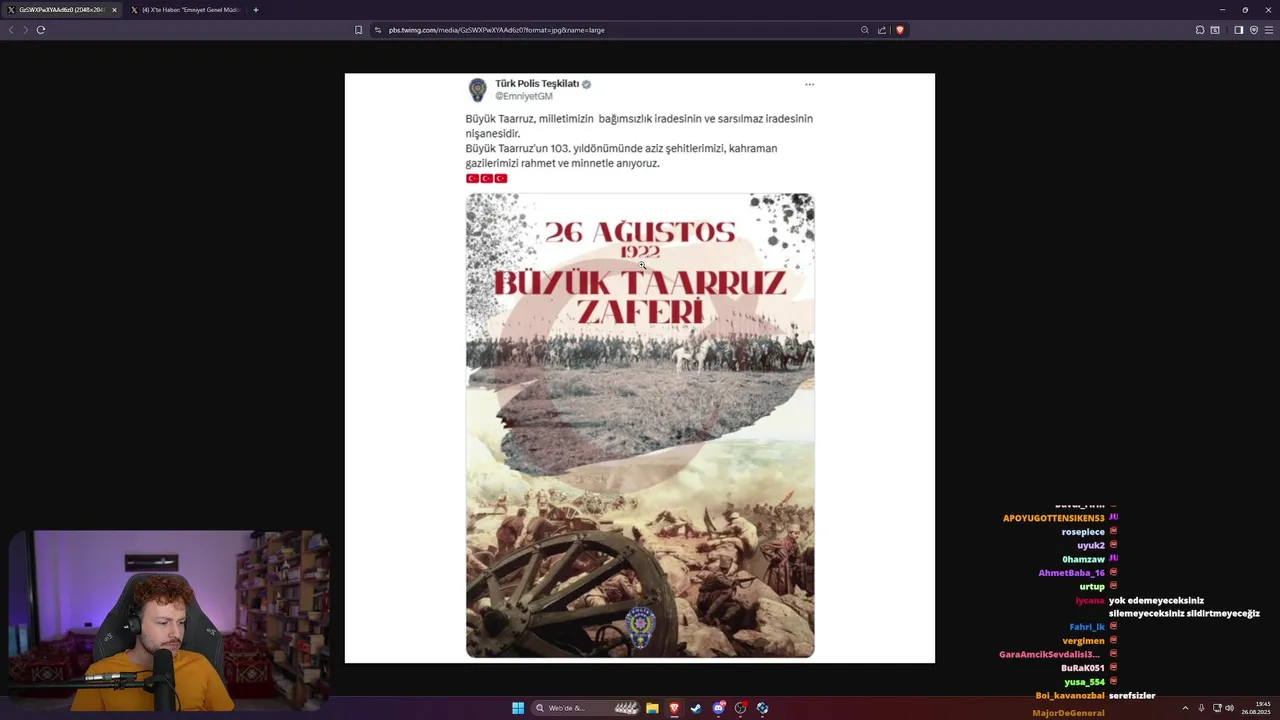Bookmark this page
This screenshot has width=1280, height=720.
[x=358, y=30]
